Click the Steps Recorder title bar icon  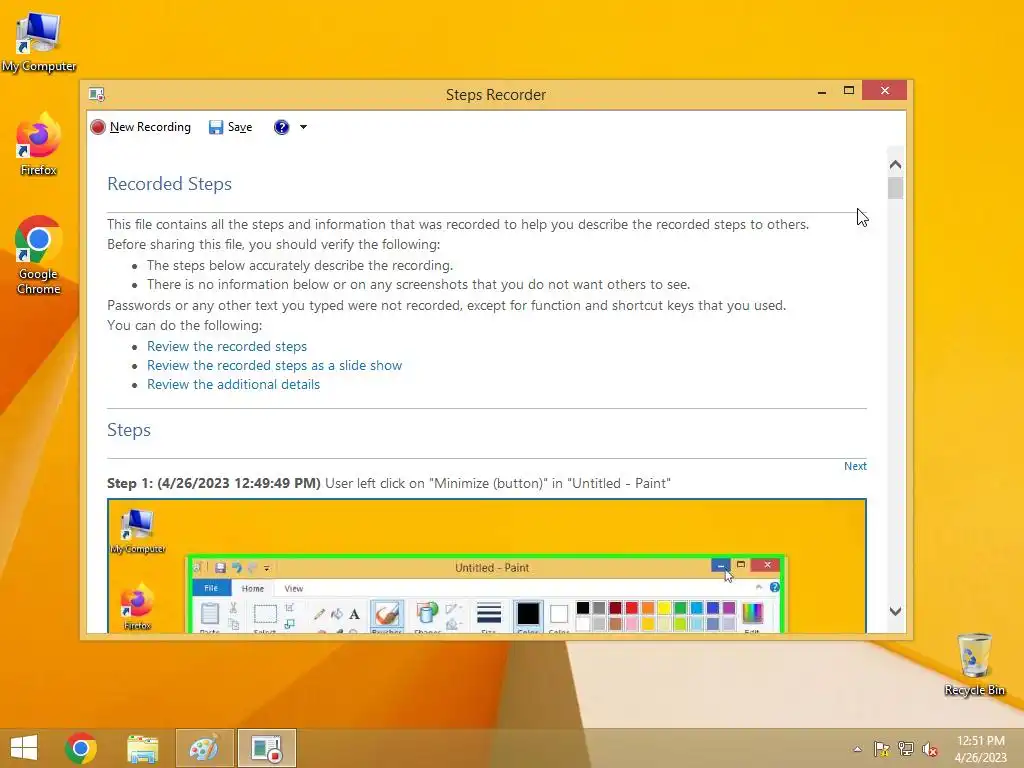[x=97, y=95]
